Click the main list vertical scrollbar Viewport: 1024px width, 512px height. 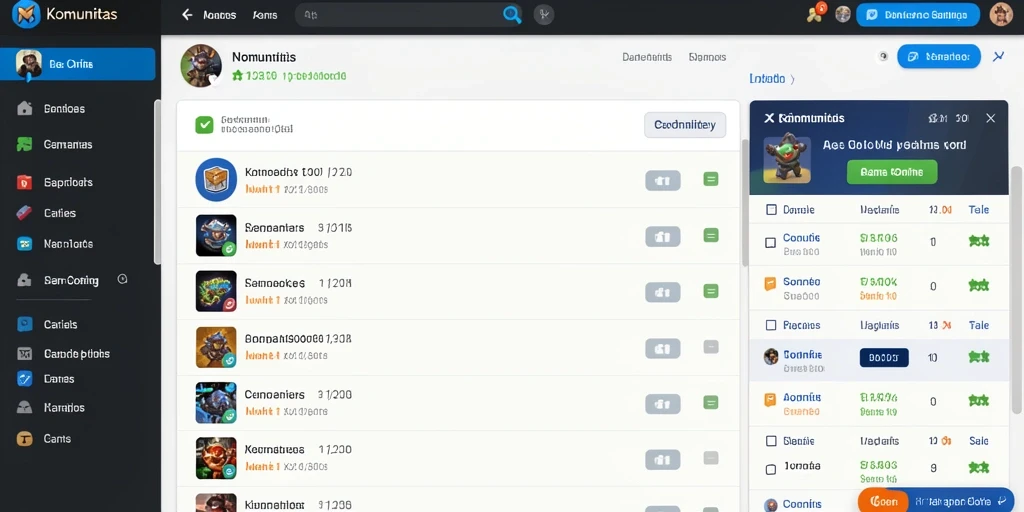click(x=745, y=203)
